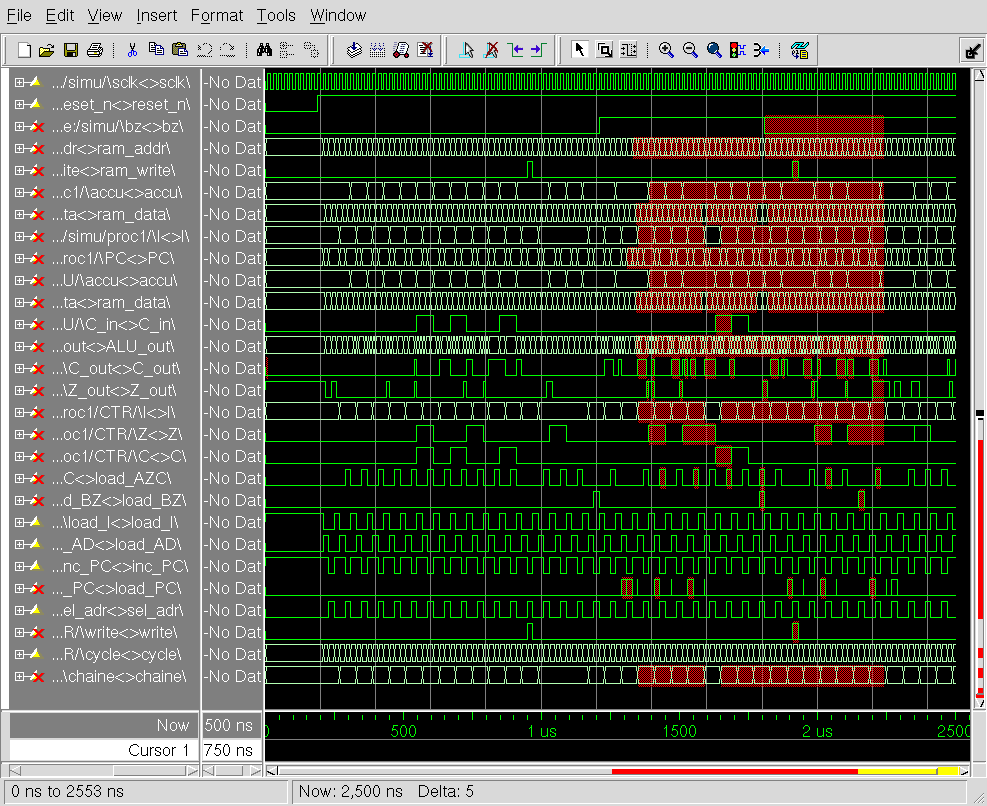This screenshot has height=806, width=987.
Task: Activate the Select Mode arrow pointer tool
Action: (579, 50)
